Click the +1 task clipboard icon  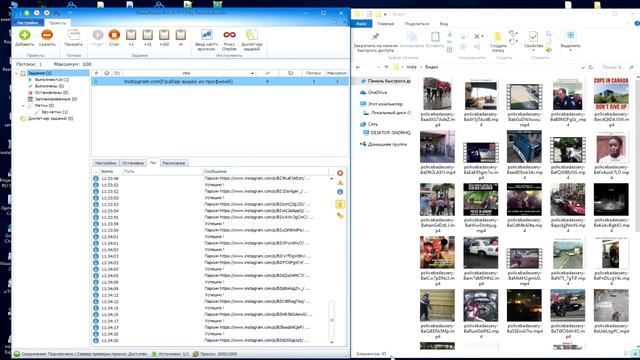tap(131, 35)
